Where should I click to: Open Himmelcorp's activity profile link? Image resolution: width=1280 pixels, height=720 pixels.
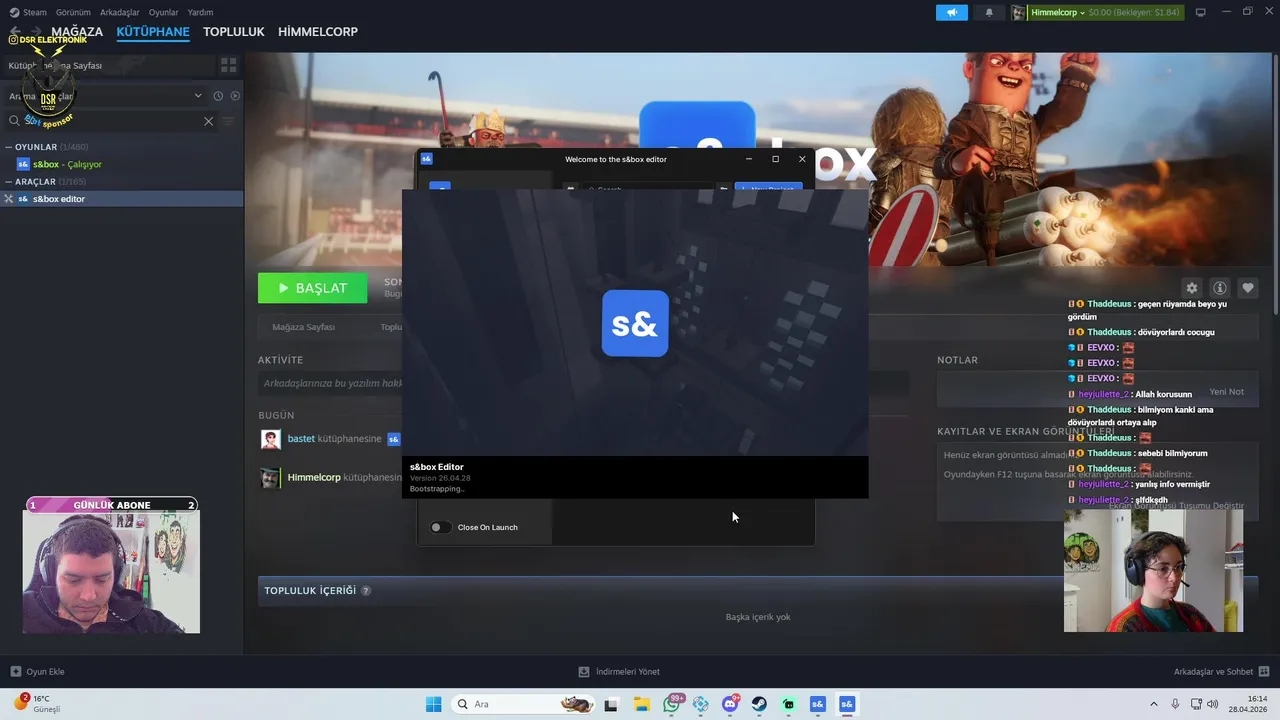point(314,478)
